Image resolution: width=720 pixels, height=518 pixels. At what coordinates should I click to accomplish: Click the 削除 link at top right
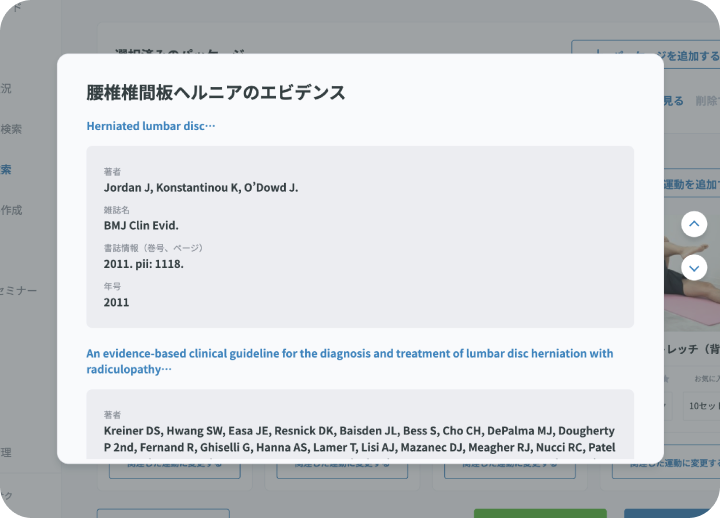(706, 101)
